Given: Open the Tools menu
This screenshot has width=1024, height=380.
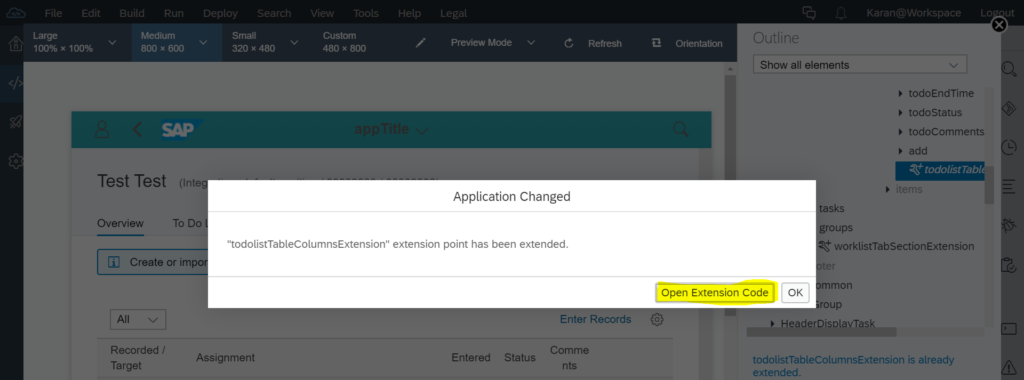Looking at the screenshot, I should [x=366, y=13].
